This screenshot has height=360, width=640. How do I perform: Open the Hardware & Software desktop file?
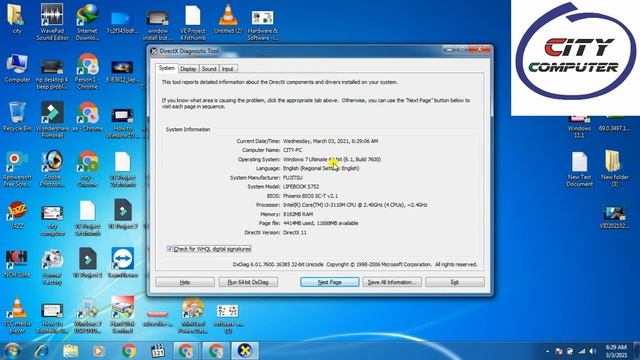coord(262,24)
